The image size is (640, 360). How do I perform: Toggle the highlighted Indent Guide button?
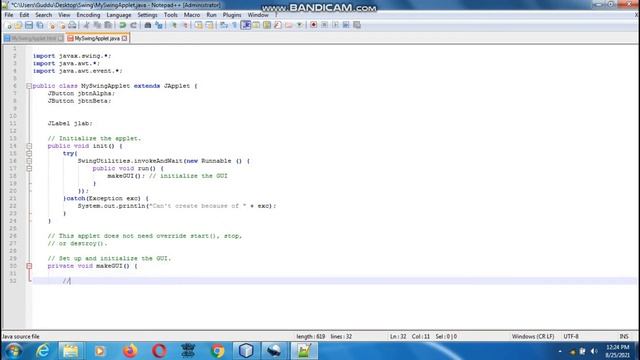[x=246, y=25]
